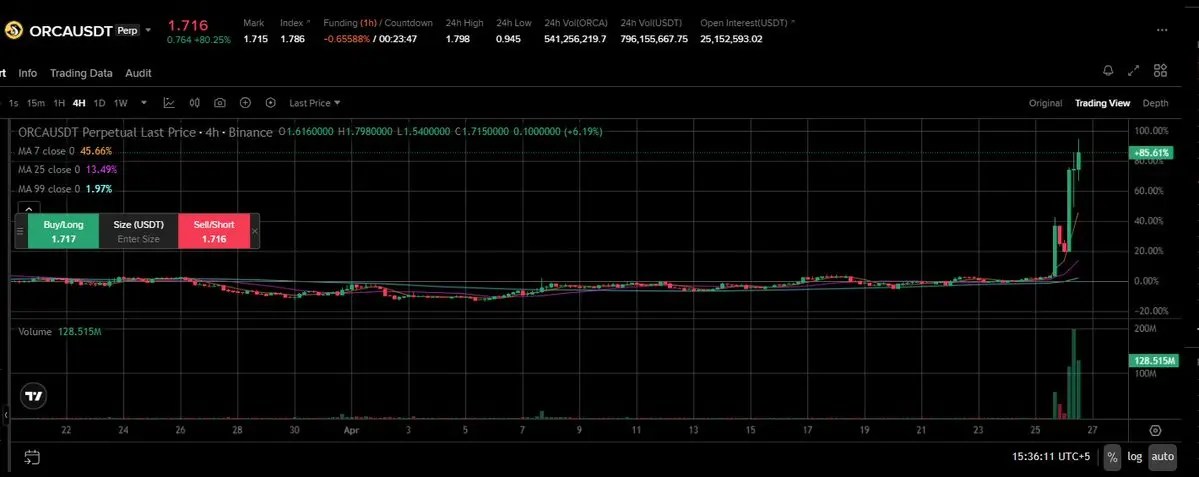Open the Trading Data tab
The width and height of the screenshot is (1199, 477).
pyautogui.click(x=81, y=73)
